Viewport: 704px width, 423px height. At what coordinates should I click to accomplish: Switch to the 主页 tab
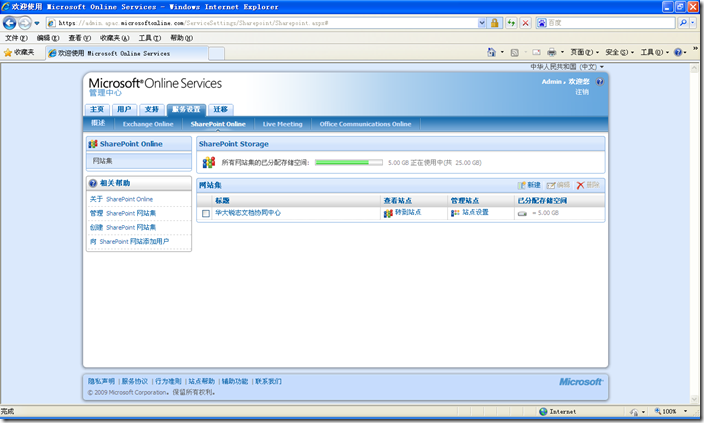[97, 109]
